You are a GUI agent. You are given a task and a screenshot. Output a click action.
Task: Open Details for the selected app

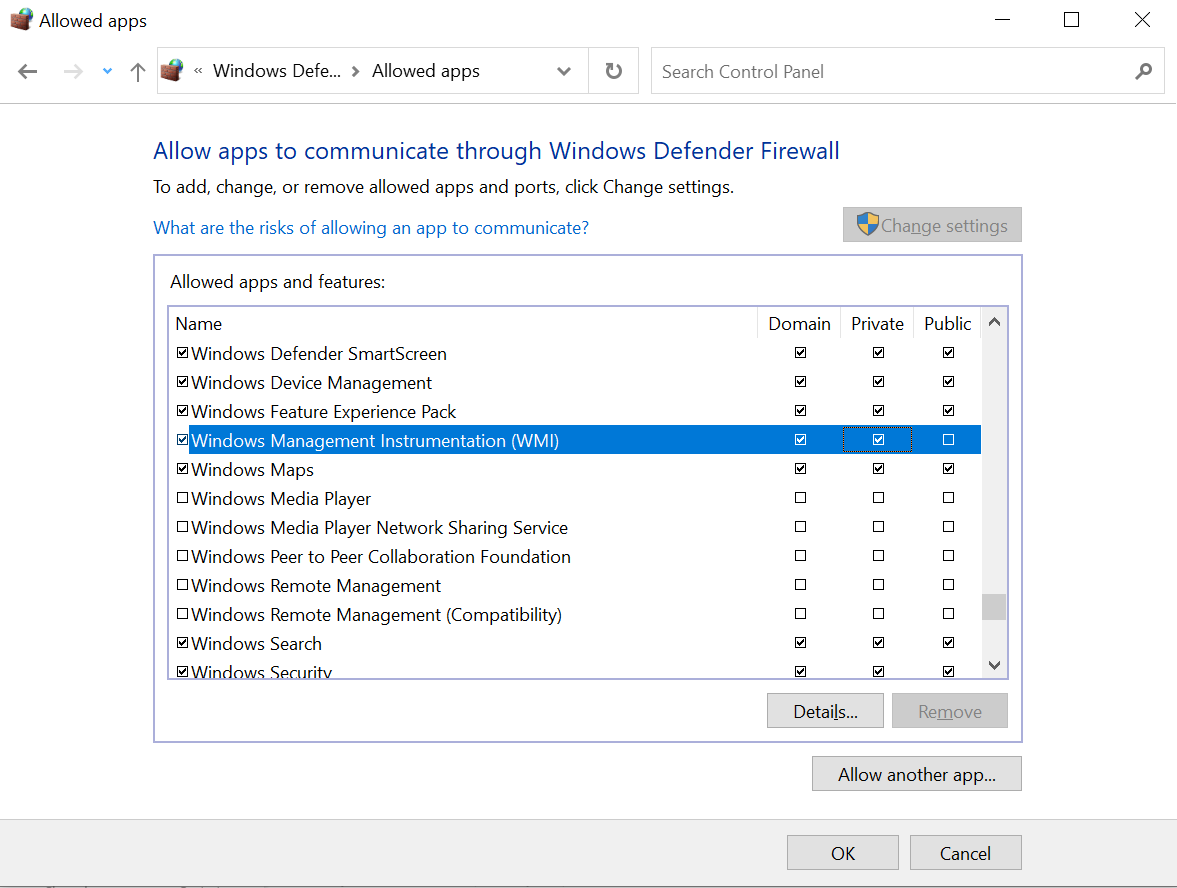coord(825,711)
